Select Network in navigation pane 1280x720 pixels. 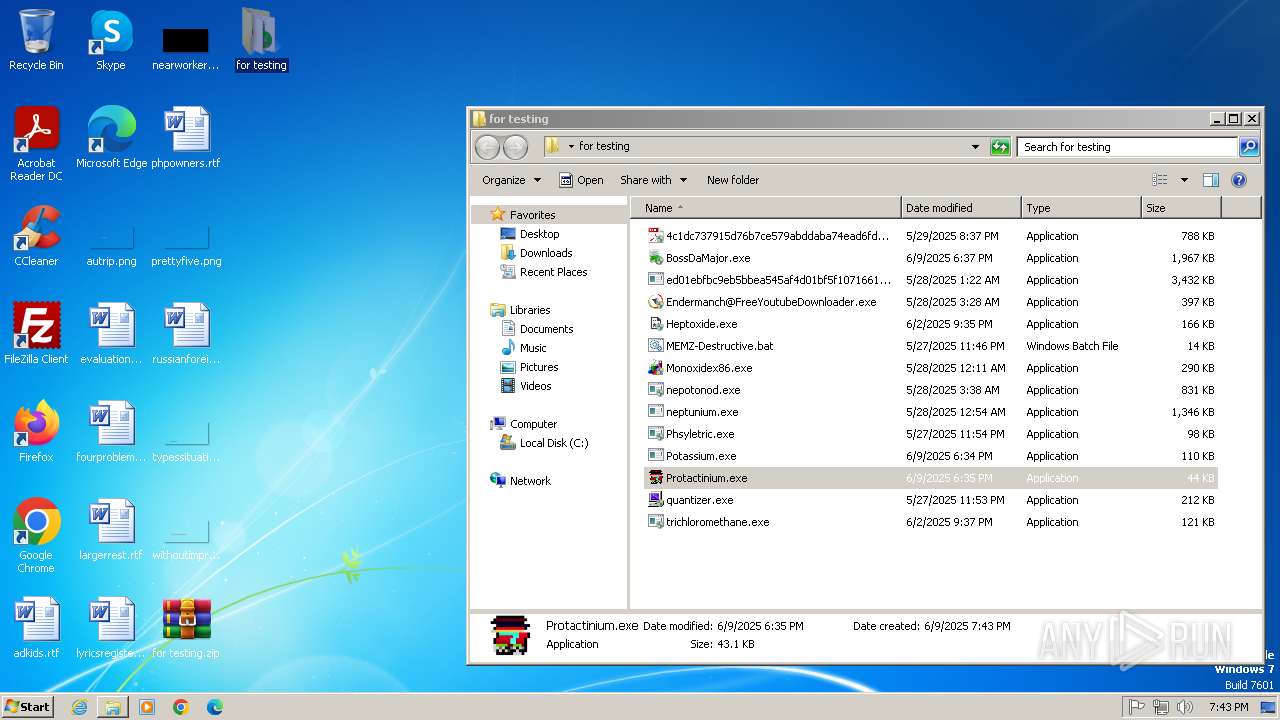530,481
